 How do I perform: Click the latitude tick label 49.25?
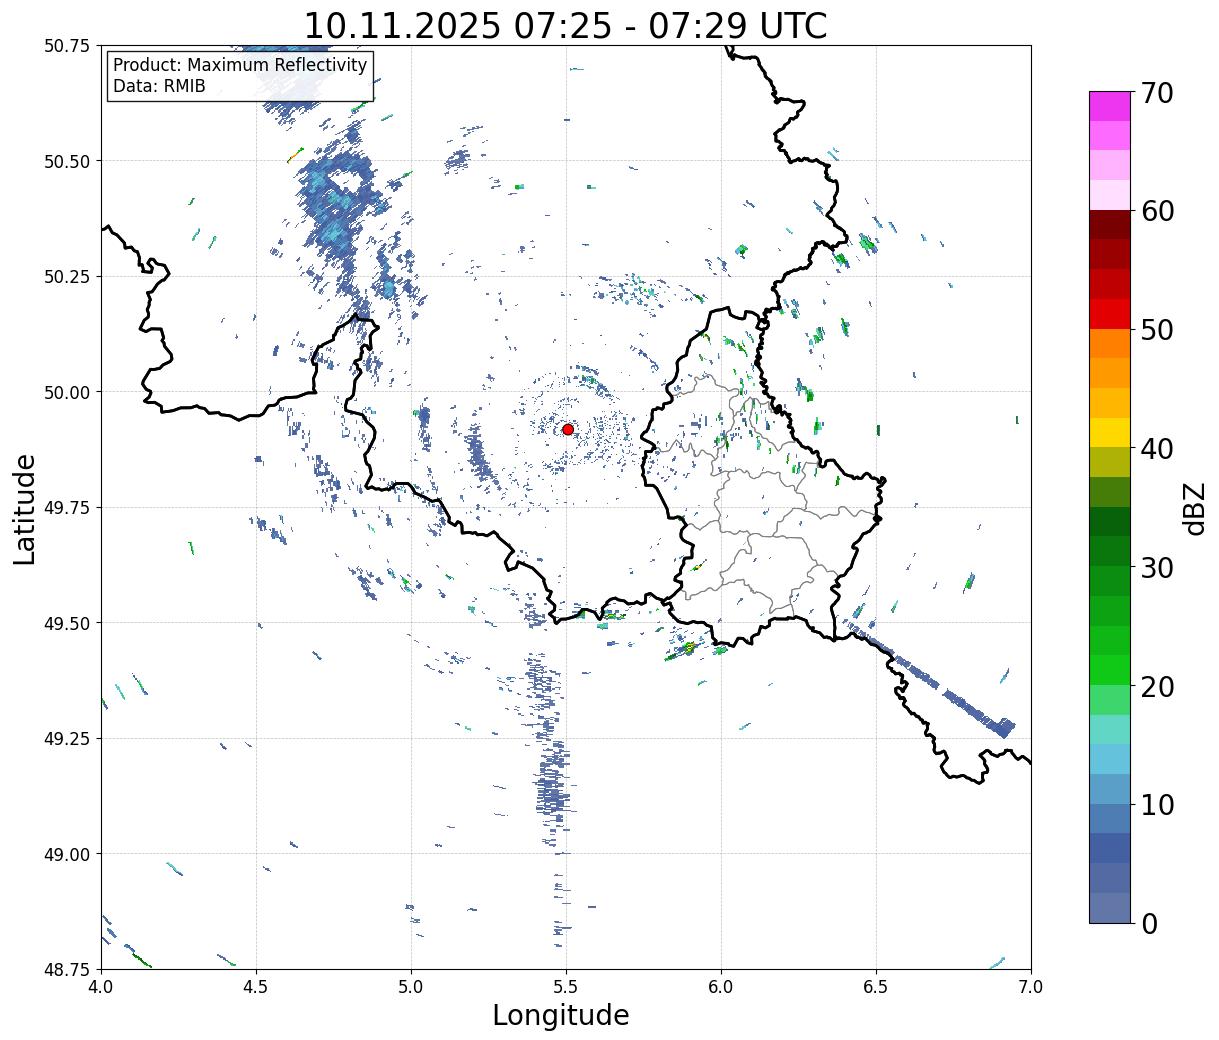(66, 738)
